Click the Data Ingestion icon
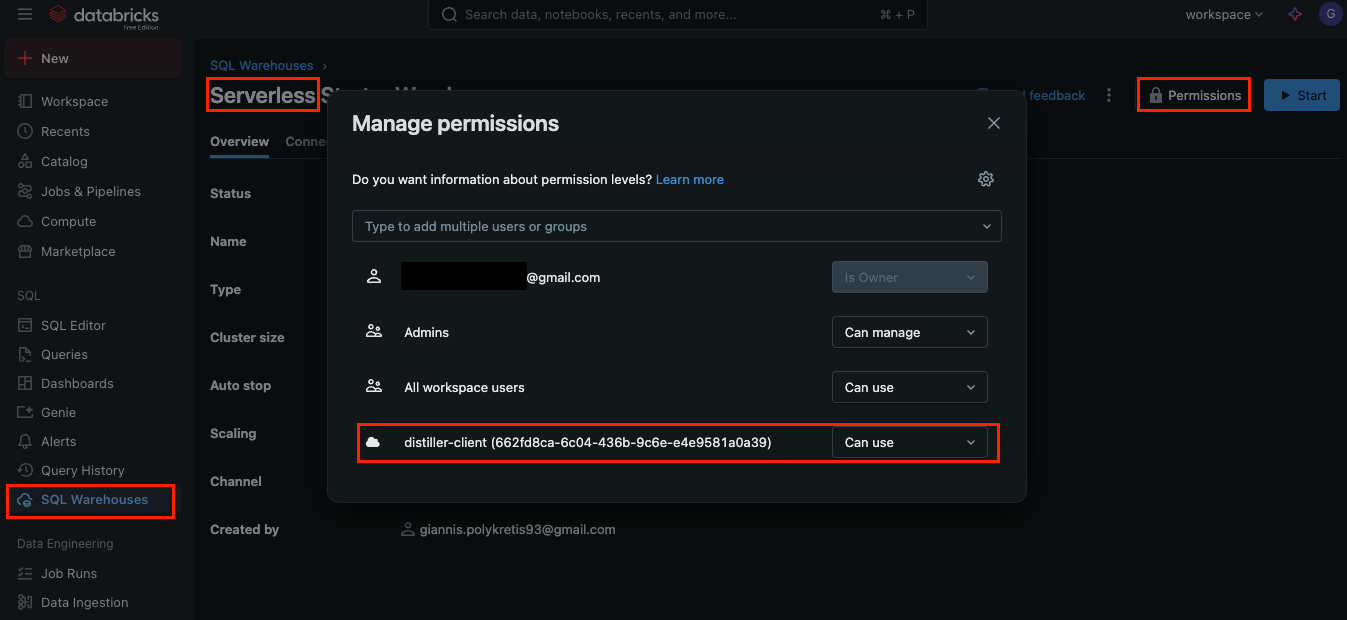1347x620 pixels. pyautogui.click(x=26, y=602)
